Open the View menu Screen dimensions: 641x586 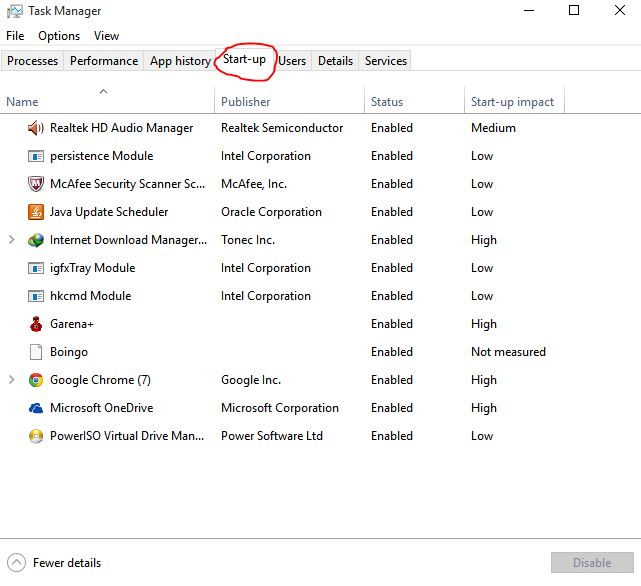(x=106, y=36)
